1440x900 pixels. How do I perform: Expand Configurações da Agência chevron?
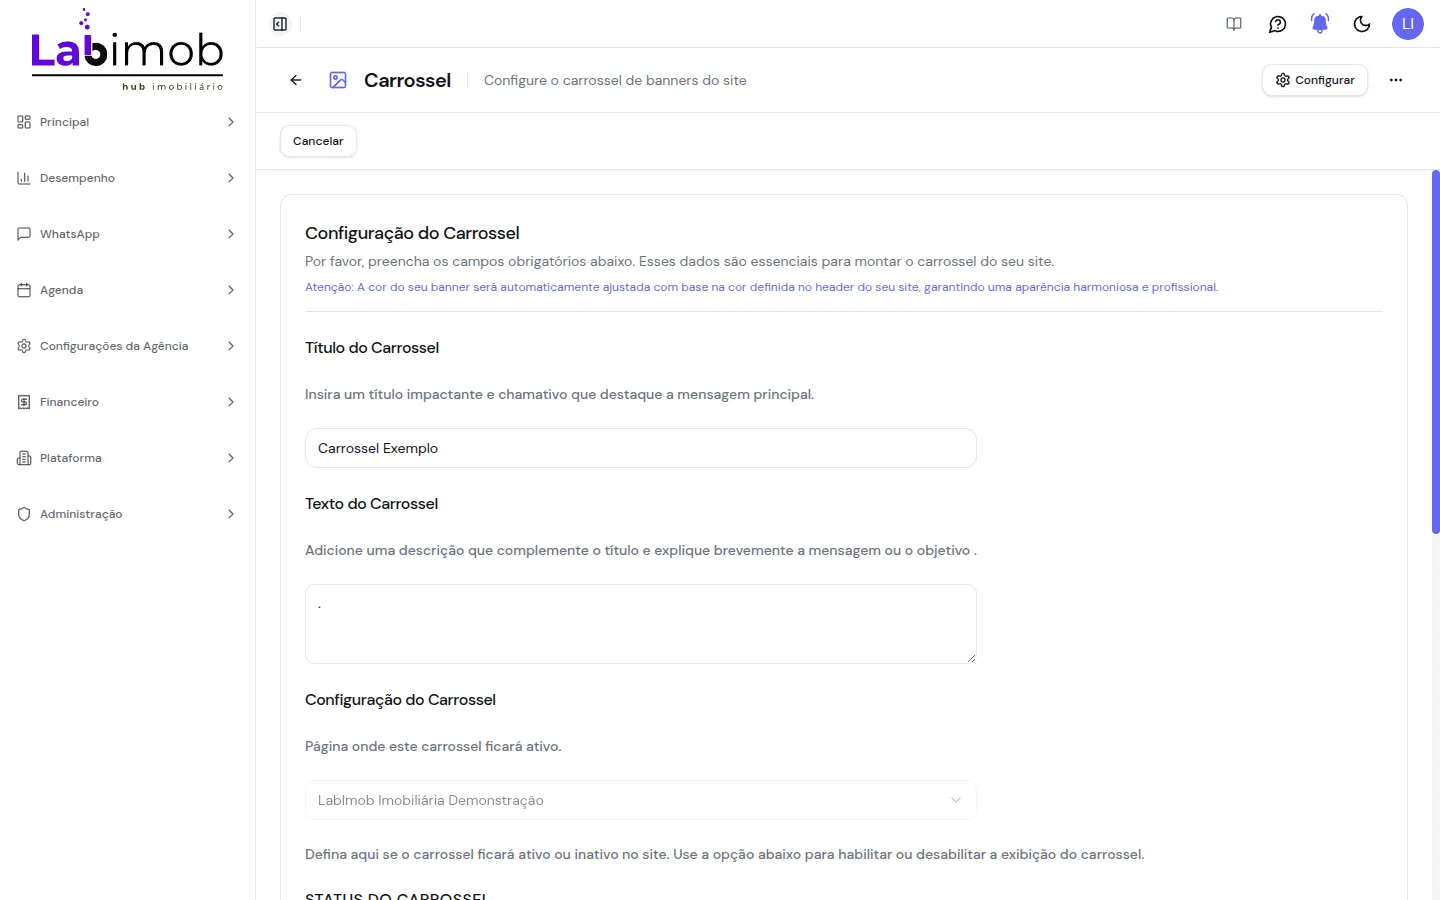pos(231,346)
